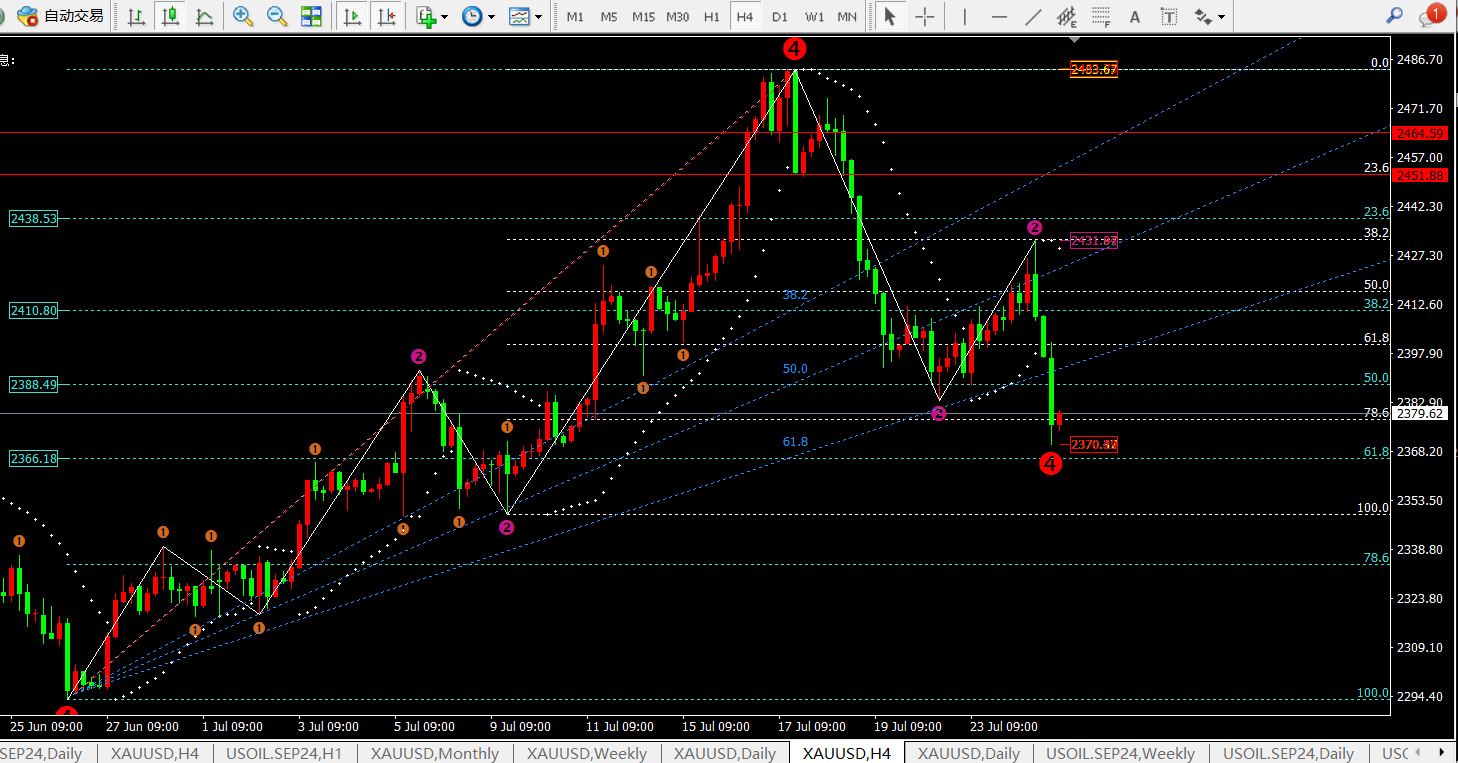The height and width of the screenshot is (763, 1458).
Task: Select the D1 timeframe
Action: click(780, 17)
